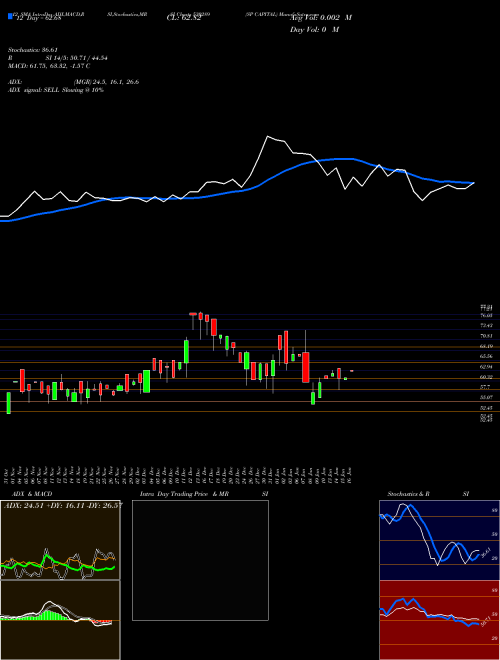This screenshot has height=660, width=500.
Task: Click the 'Avg Vol: 0.002 M' label
Action: pos(321,18)
